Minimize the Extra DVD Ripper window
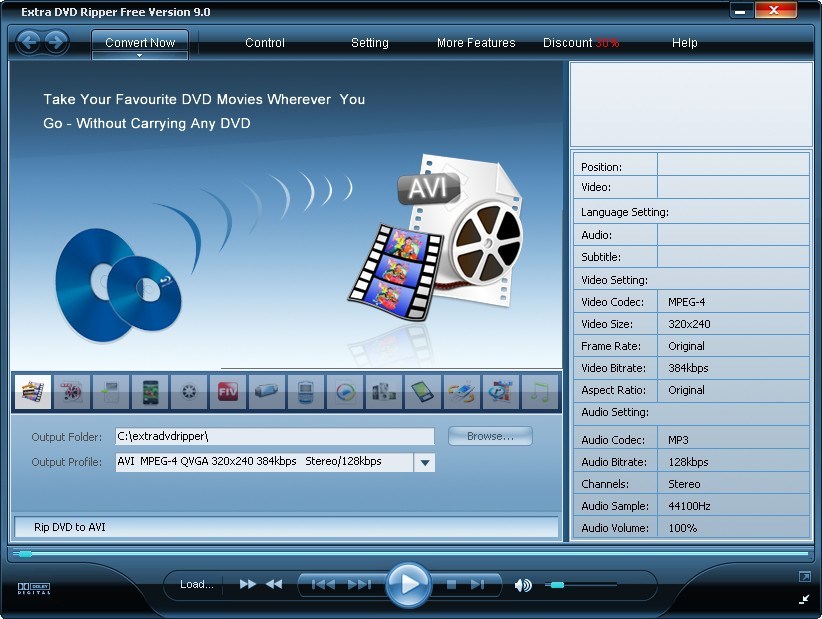The height and width of the screenshot is (619, 822). click(x=740, y=12)
